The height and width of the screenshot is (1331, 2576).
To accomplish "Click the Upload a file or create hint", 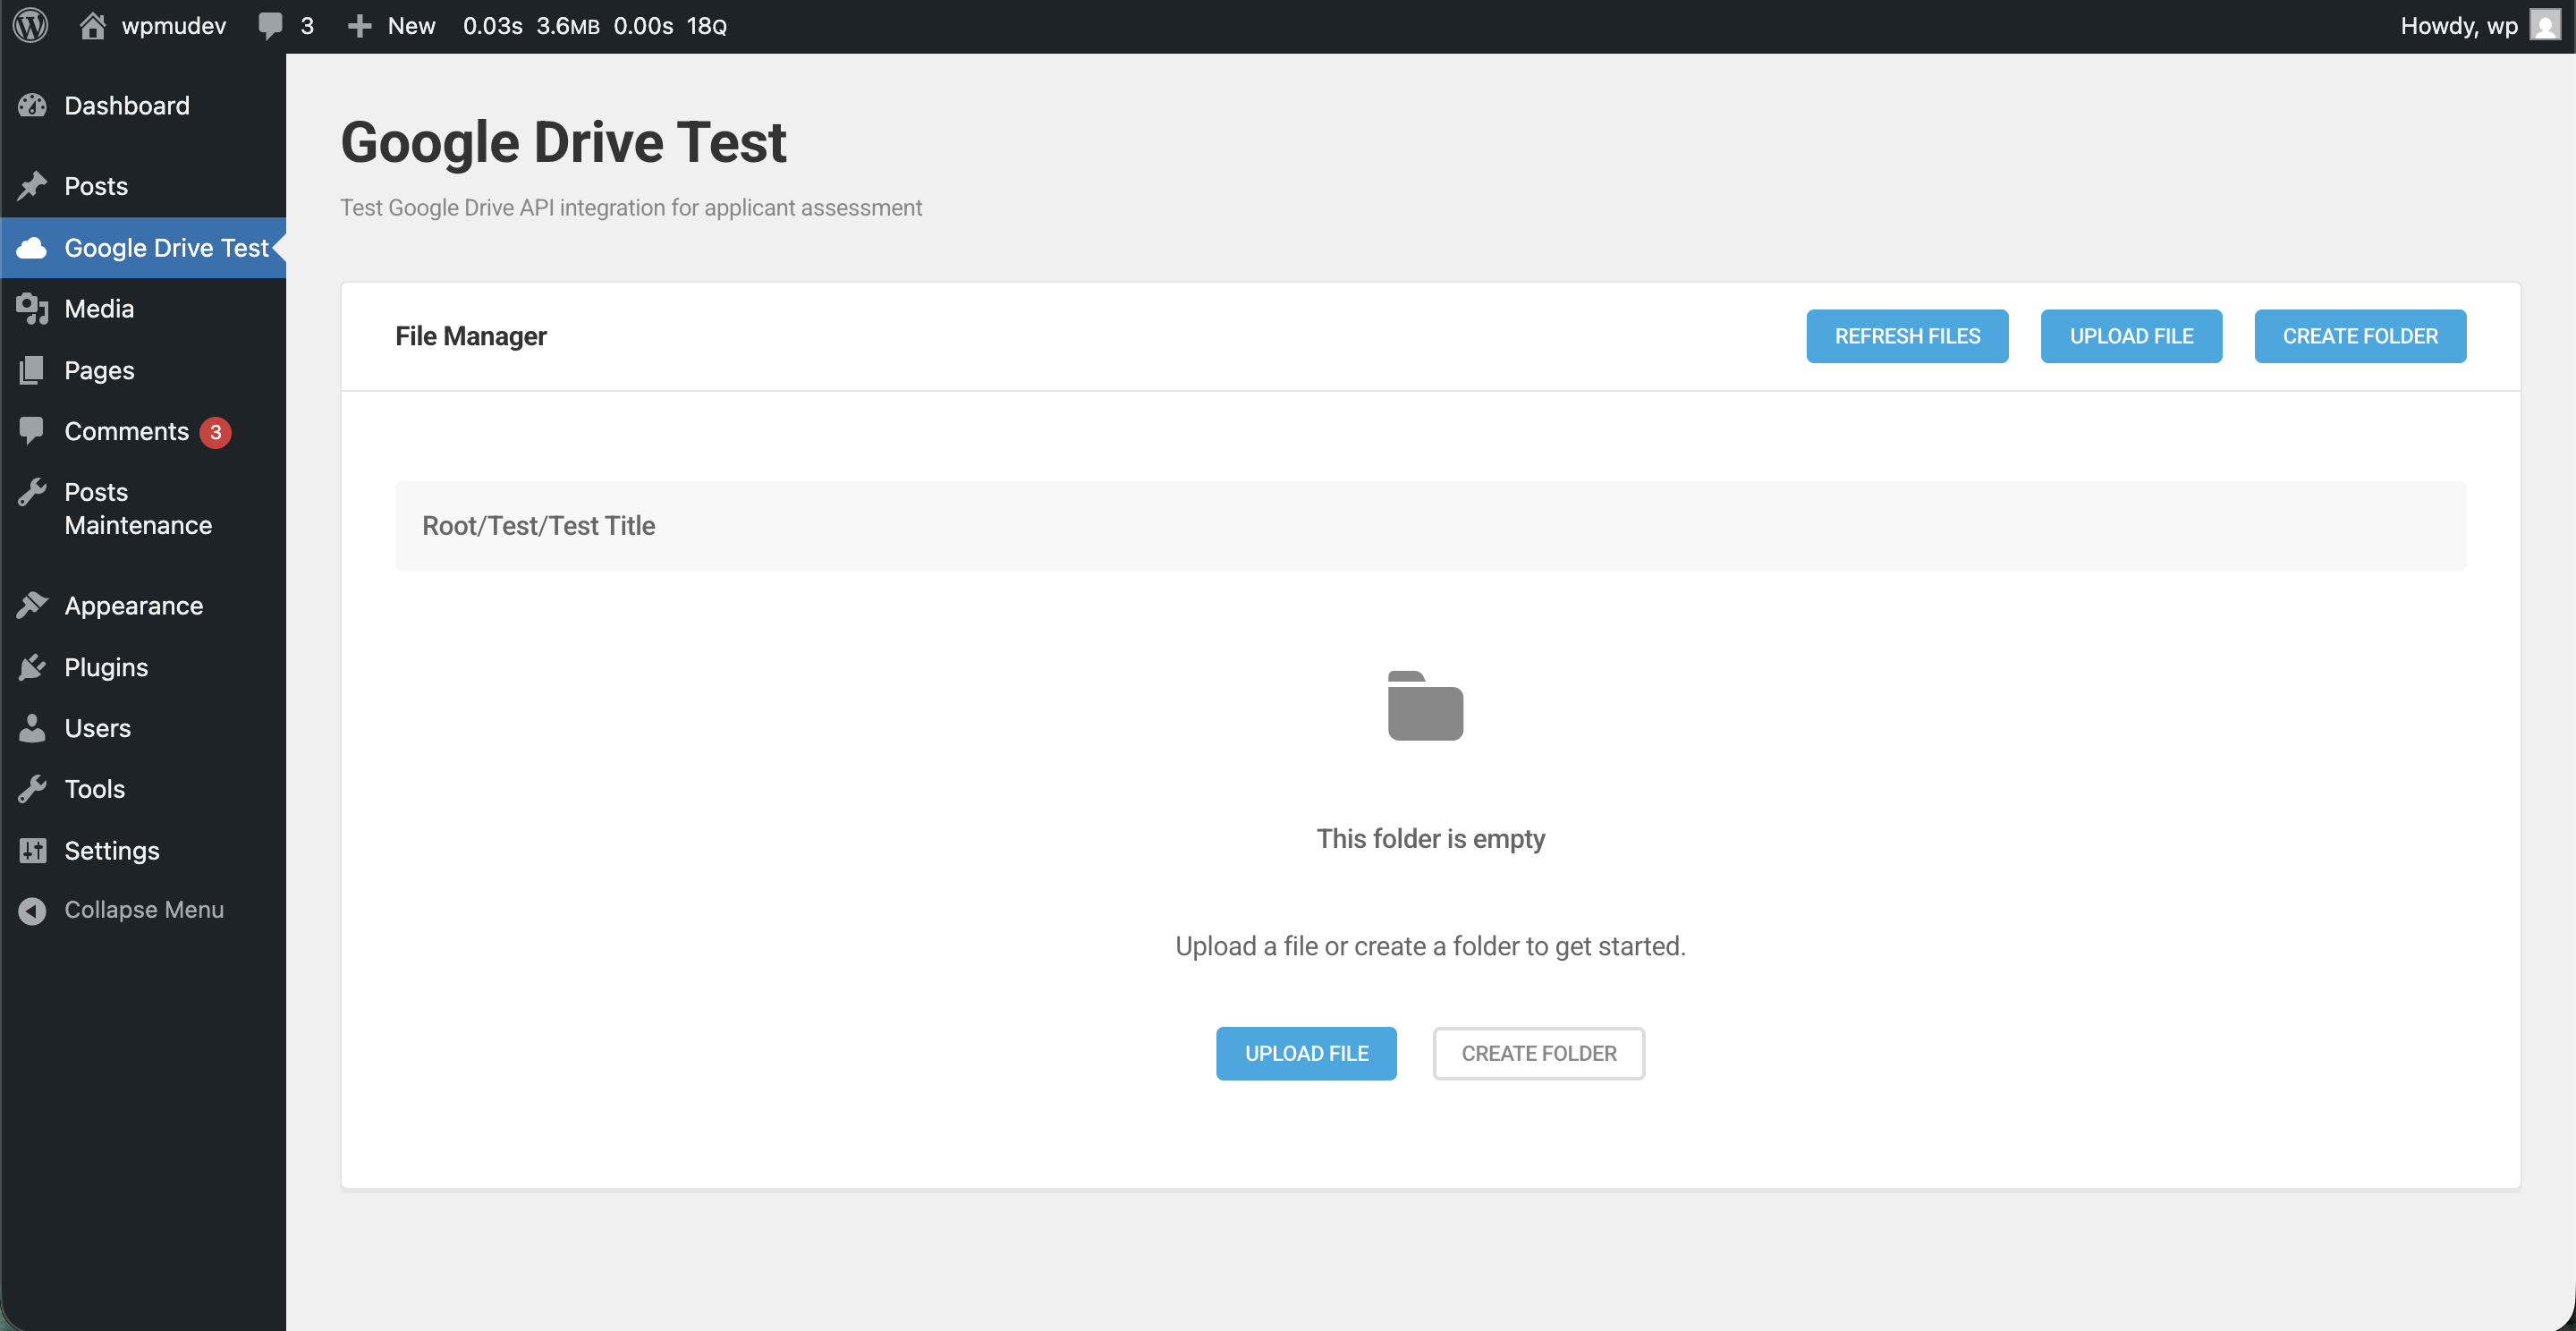I will click(x=1430, y=946).
